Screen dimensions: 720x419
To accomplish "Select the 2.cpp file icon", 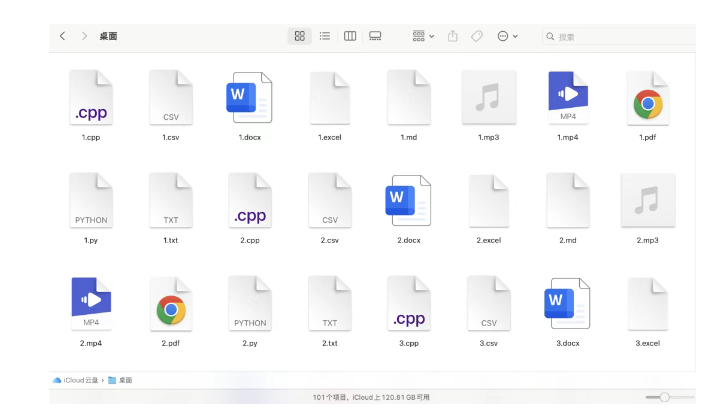I will point(250,200).
